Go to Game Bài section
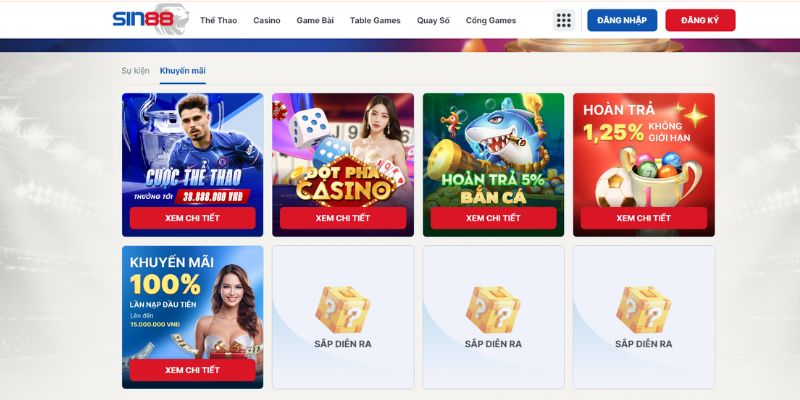The width and height of the screenshot is (800, 400). point(315,20)
